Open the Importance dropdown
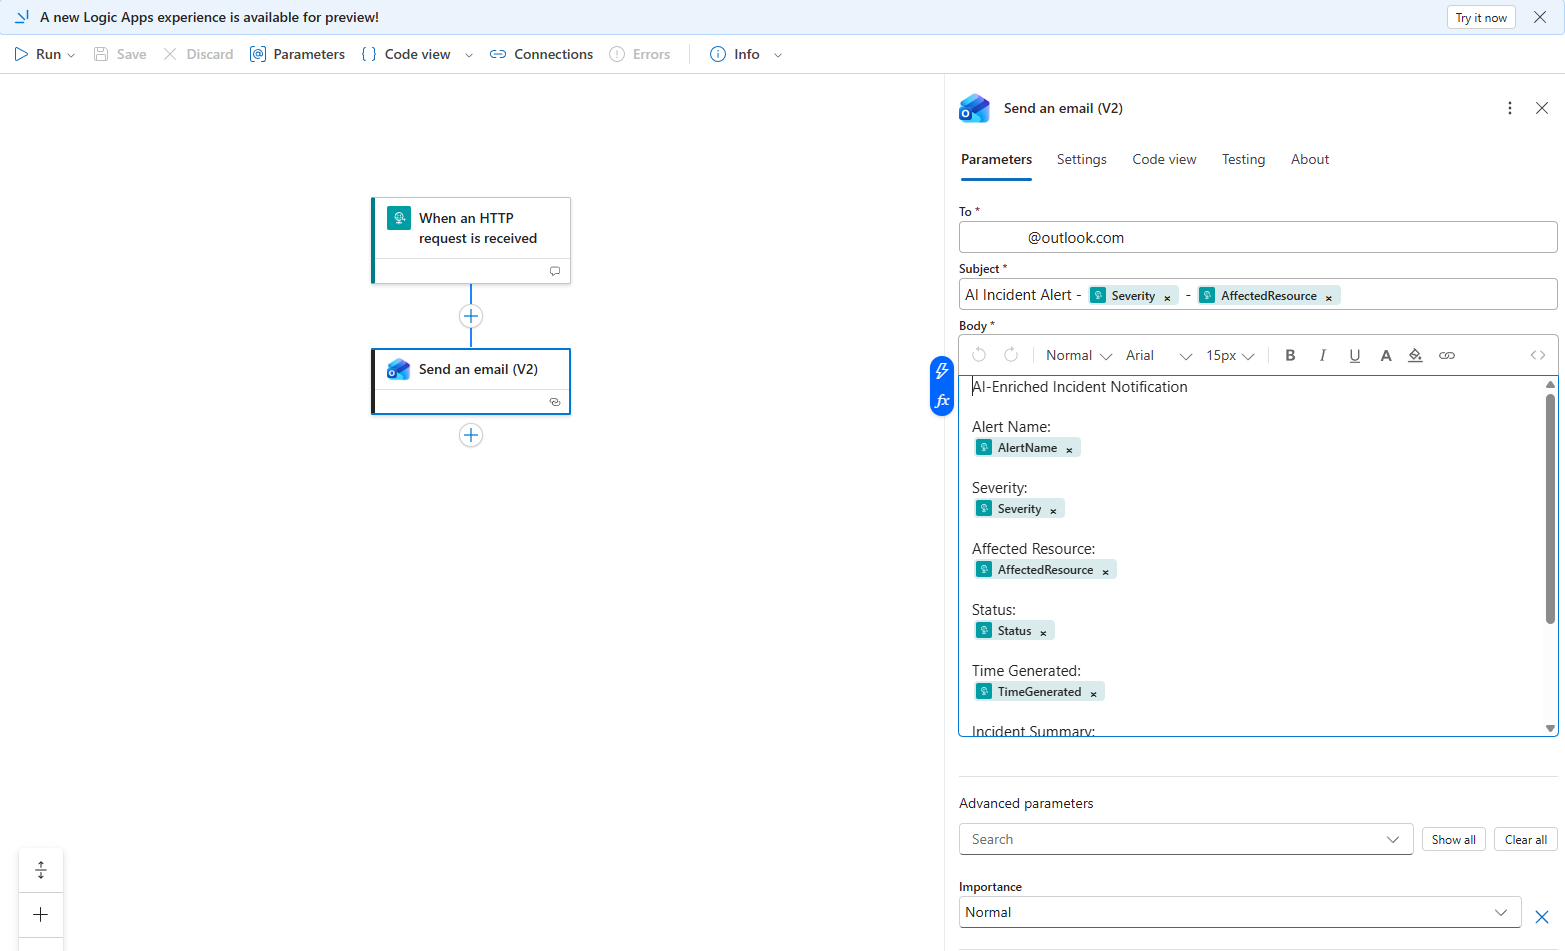Viewport: 1565px width, 951px height. click(1240, 912)
